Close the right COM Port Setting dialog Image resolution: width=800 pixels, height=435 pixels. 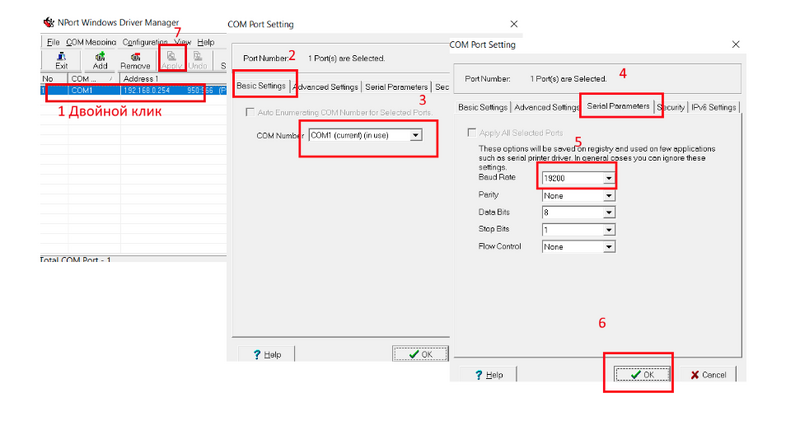(x=735, y=44)
